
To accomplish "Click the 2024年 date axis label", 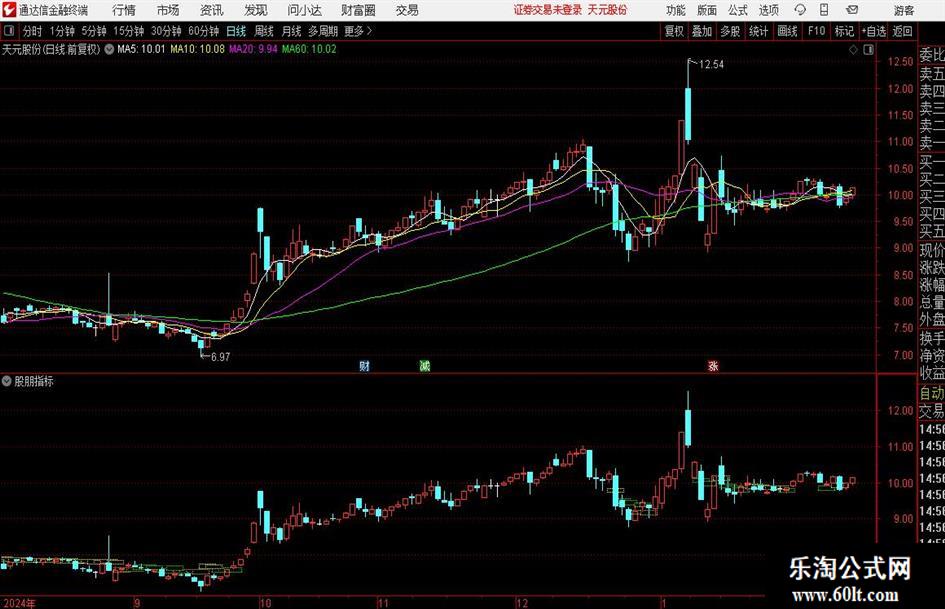I will click(x=19, y=603).
